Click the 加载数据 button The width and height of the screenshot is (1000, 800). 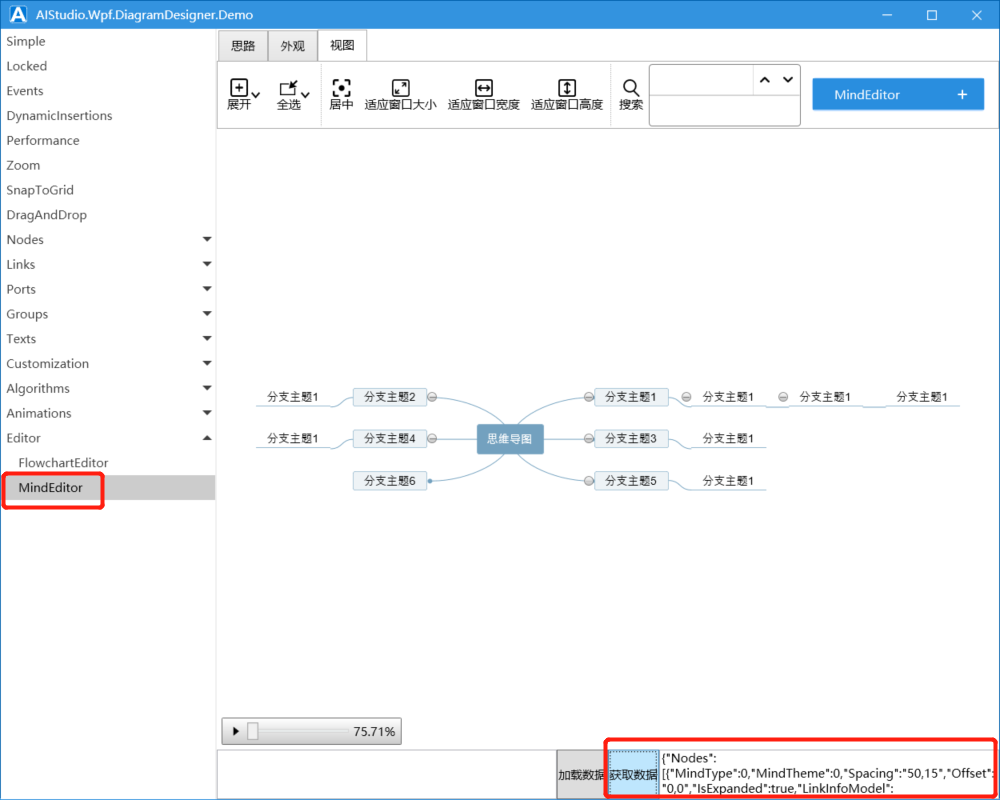point(581,774)
